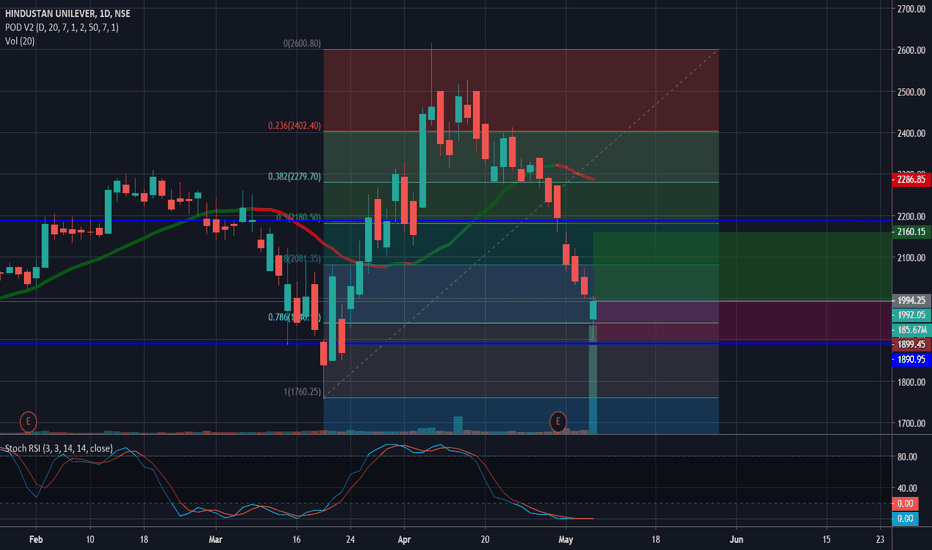The height and width of the screenshot is (550, 932).
Task: Click the 80.00 Stoch RSI scale label
Action: click(x=907, y=457)
